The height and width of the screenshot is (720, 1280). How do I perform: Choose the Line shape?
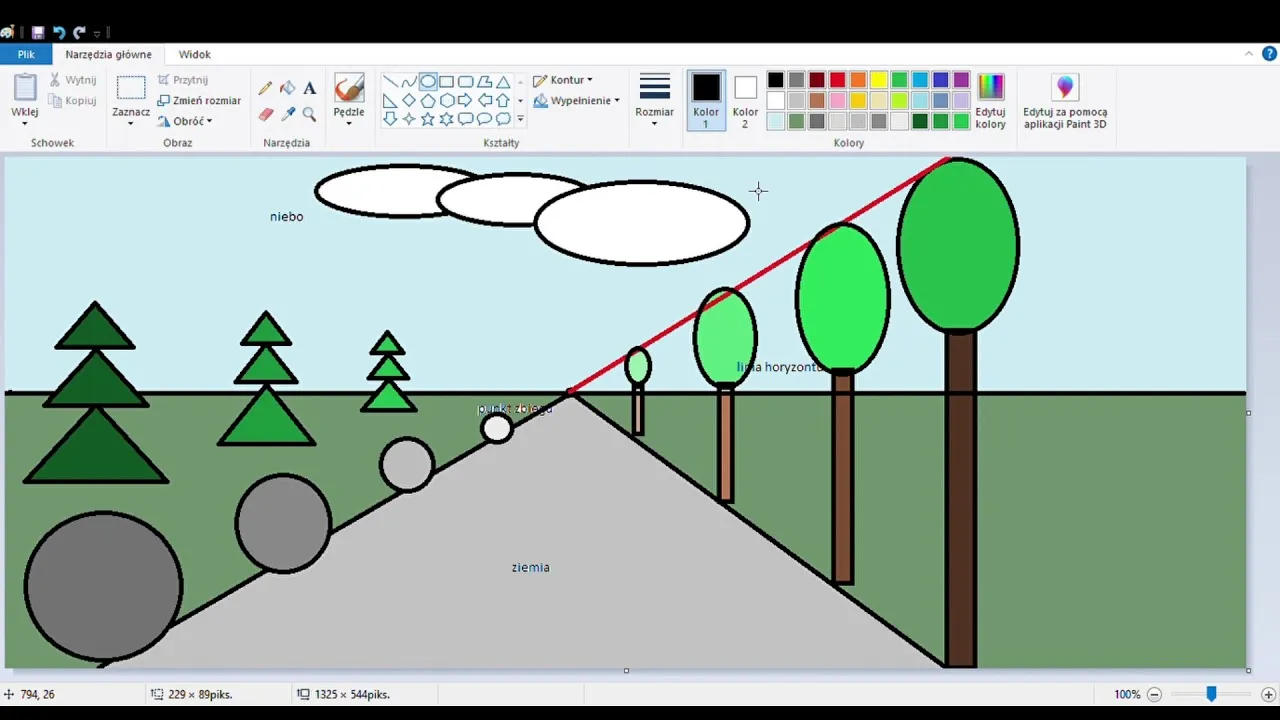pyautogui.click(x=390, y=82)
